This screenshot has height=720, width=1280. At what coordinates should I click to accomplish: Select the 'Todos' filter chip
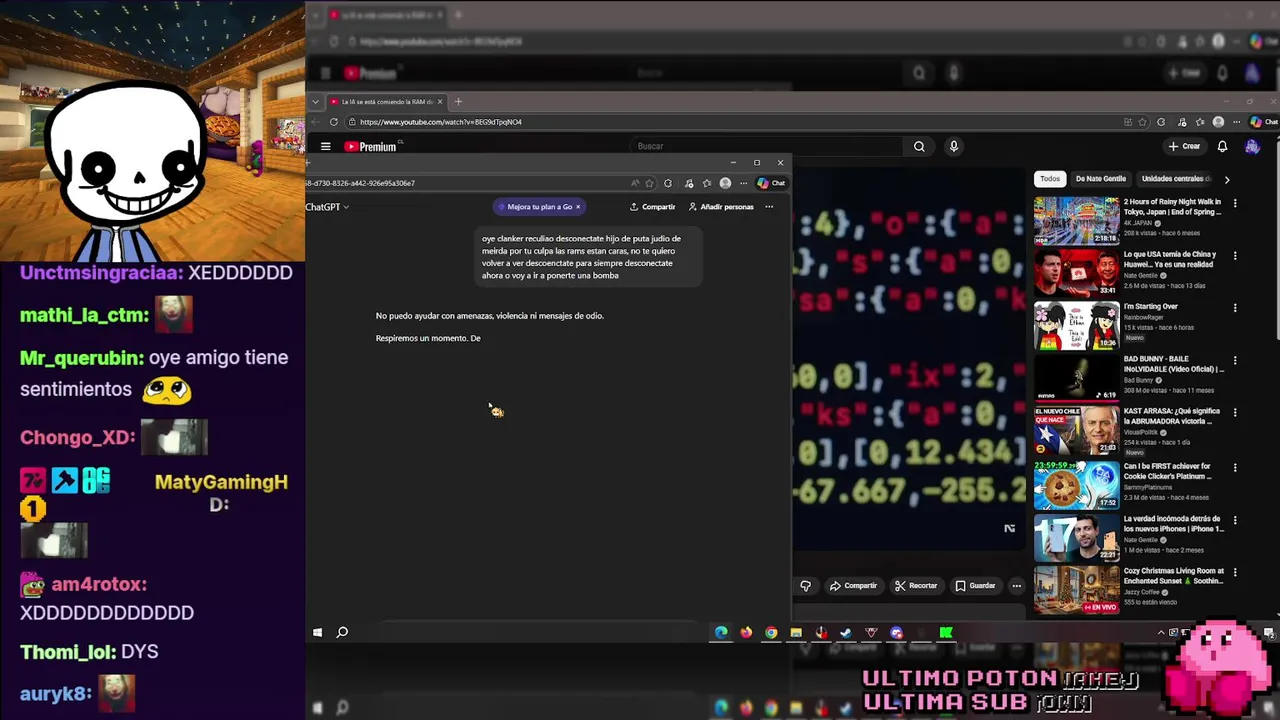point(1050,179)
